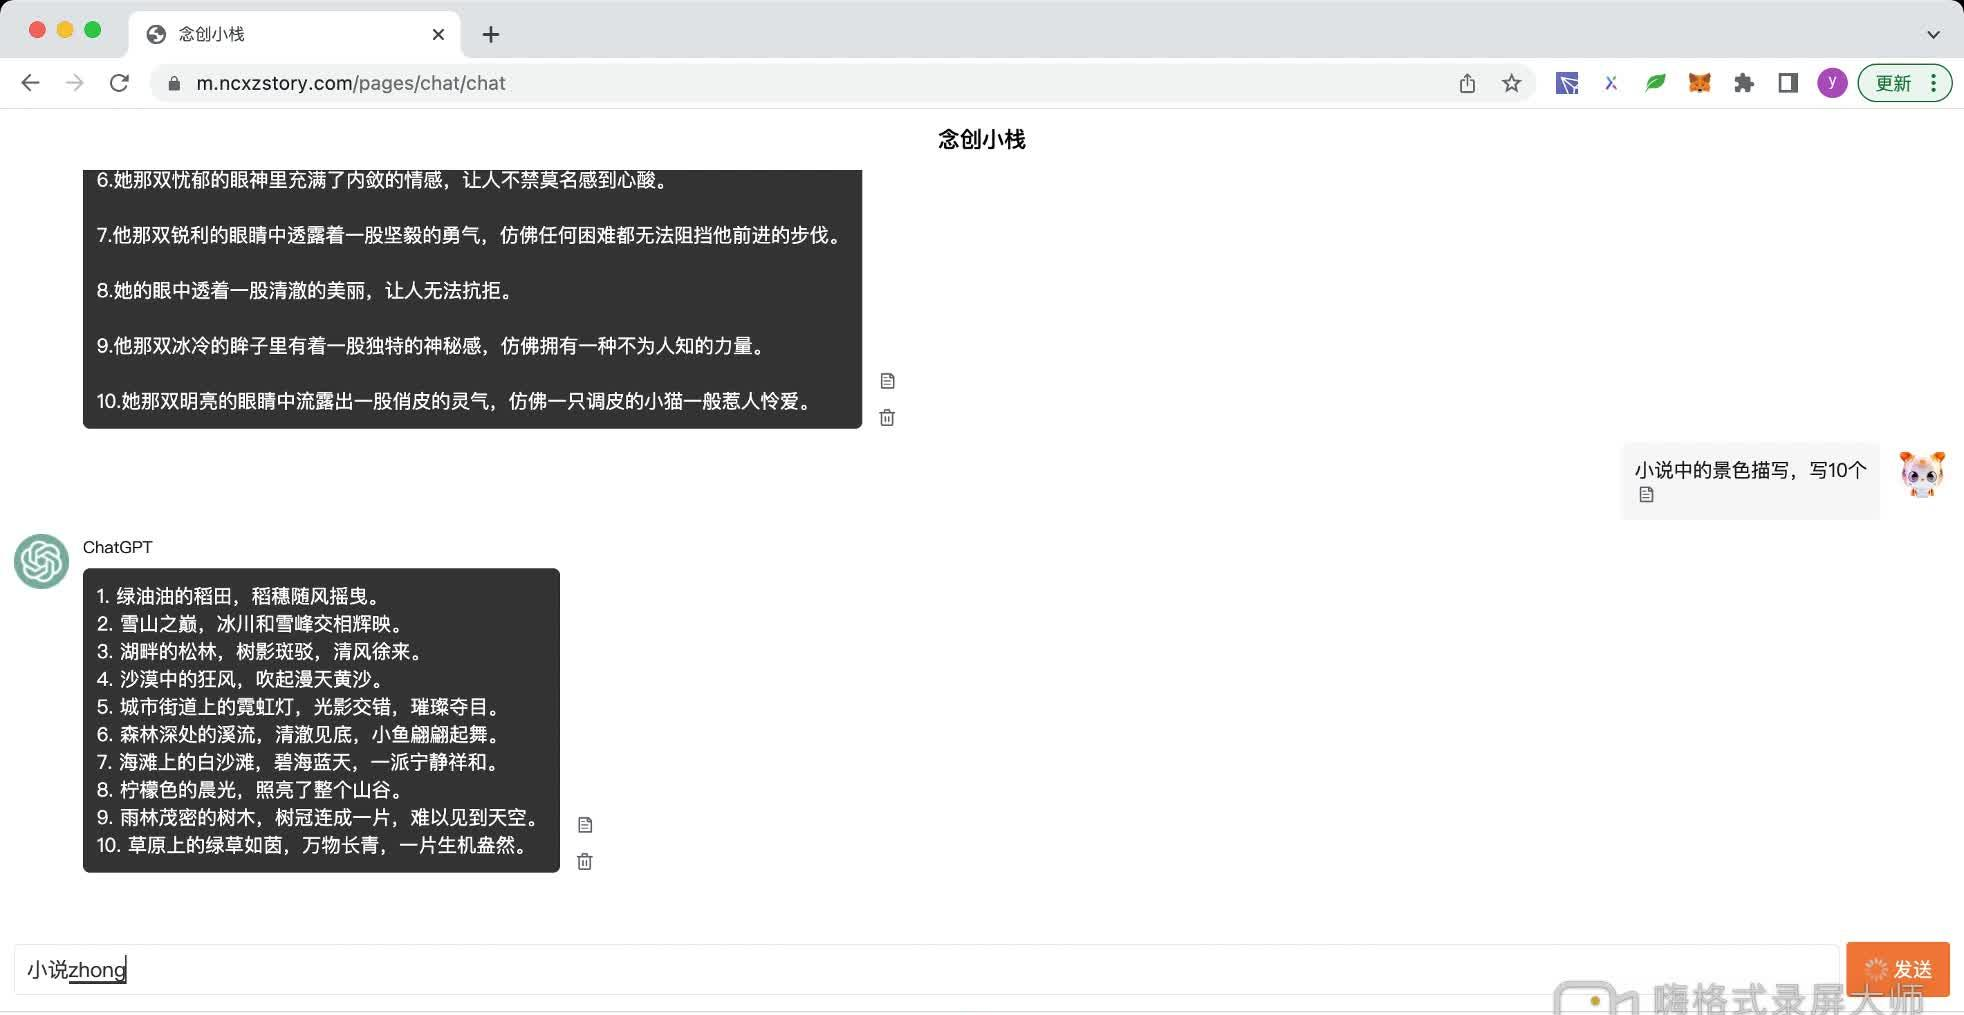Delete the eye-description message with trash icon
The width and height of the screenshot is (1964, 1015).
886,418
